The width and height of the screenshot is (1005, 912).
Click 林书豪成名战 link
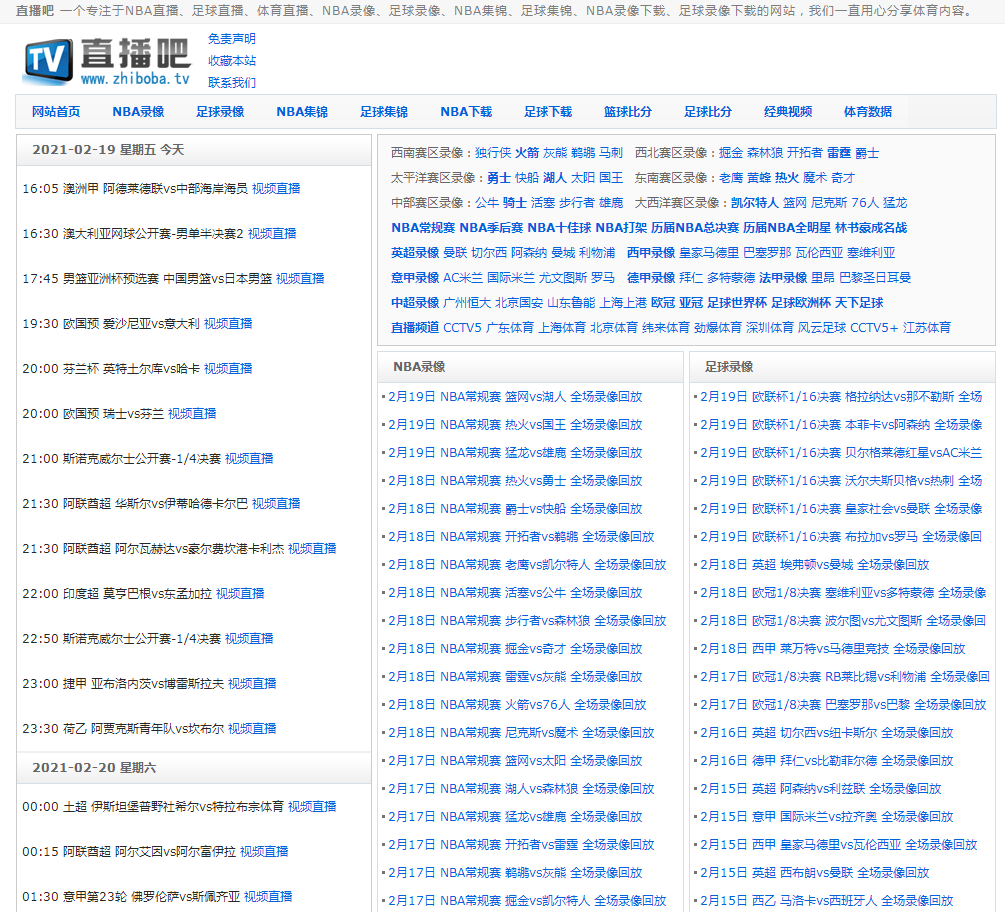(871, 228)
